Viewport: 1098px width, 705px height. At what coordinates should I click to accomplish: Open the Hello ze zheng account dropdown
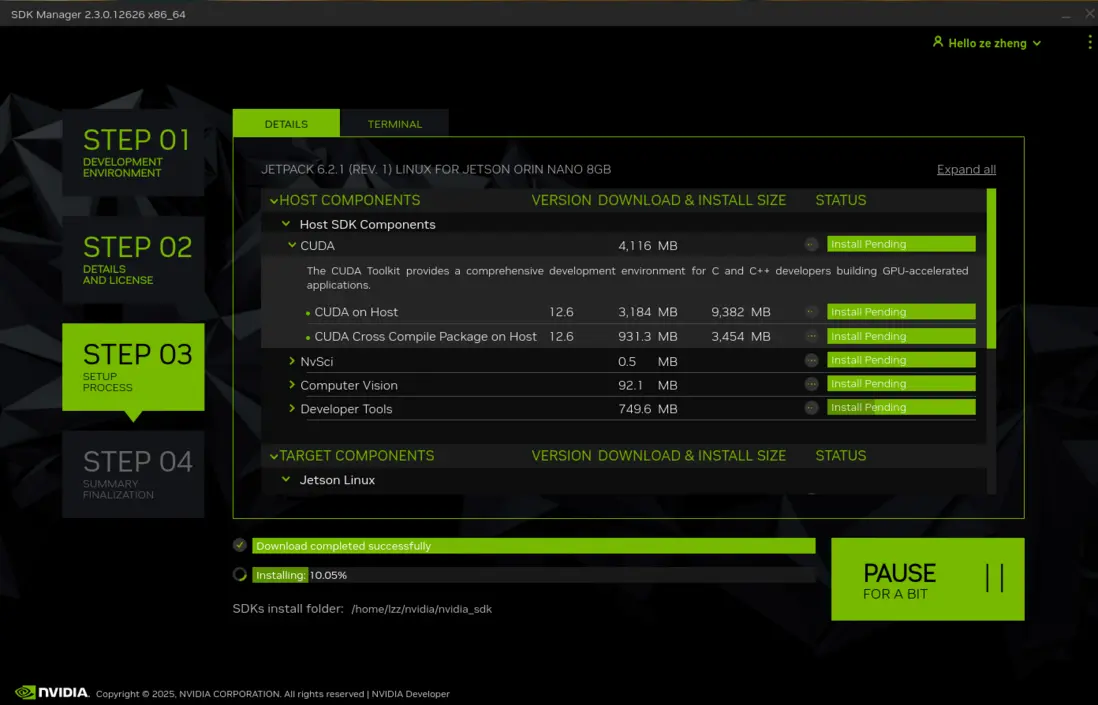point(987,43)
